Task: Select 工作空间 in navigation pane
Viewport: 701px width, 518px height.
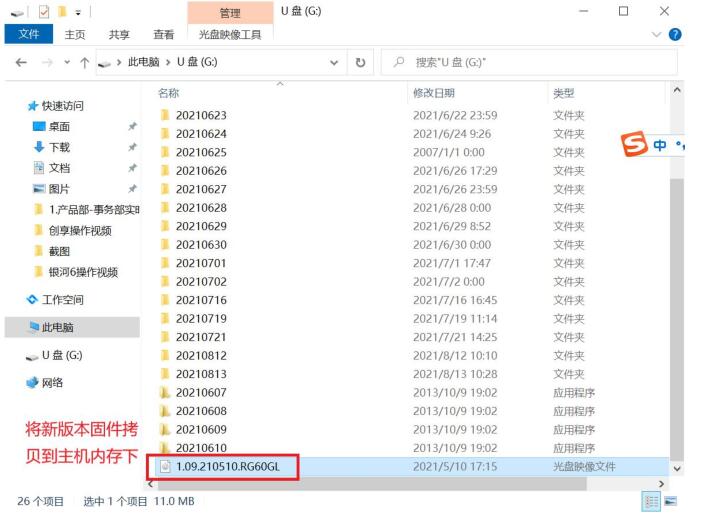Action: (x=63, y=300)
